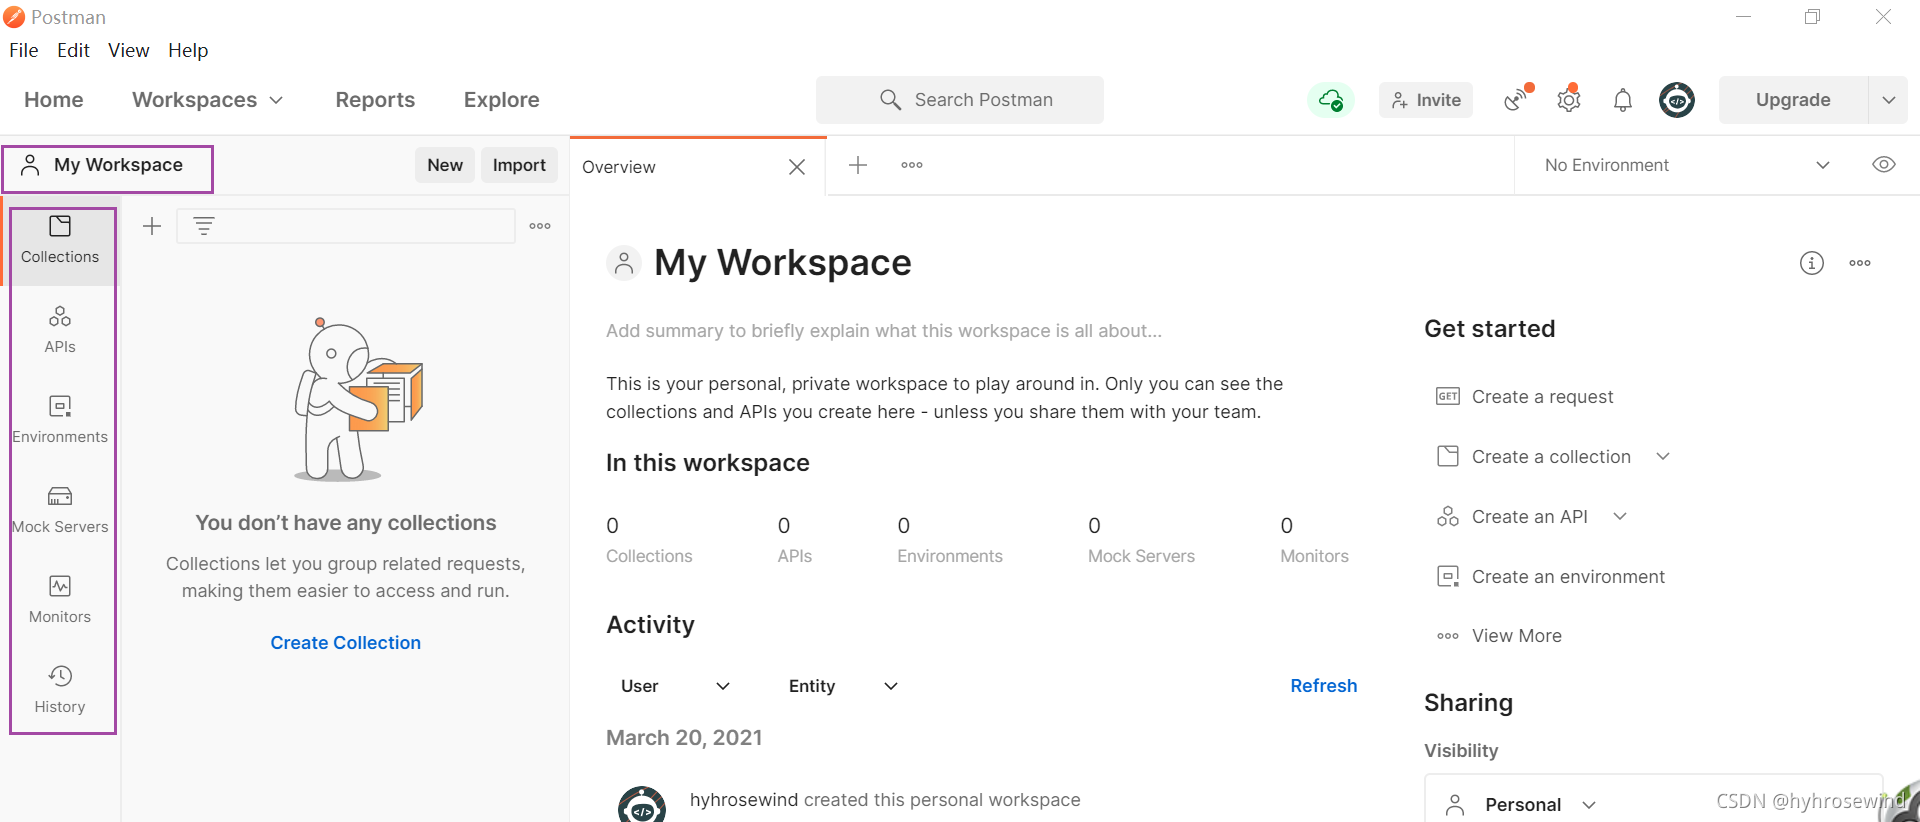Open a new tab with the plus icon
Viewport: 1920px width, 822px height.
tap(858, 165)
